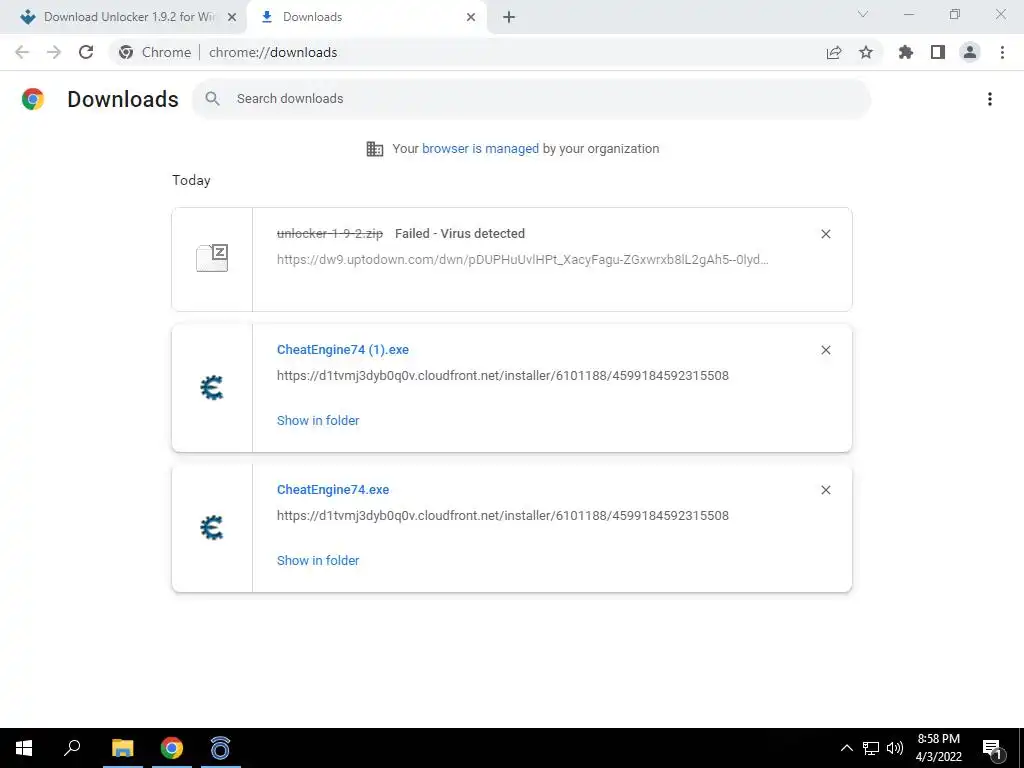Viewport: 1024px width, 768px height.
Task: Click the cloudfront URL under CheatEngine74 (1).exe
Action: pos(502,376)
